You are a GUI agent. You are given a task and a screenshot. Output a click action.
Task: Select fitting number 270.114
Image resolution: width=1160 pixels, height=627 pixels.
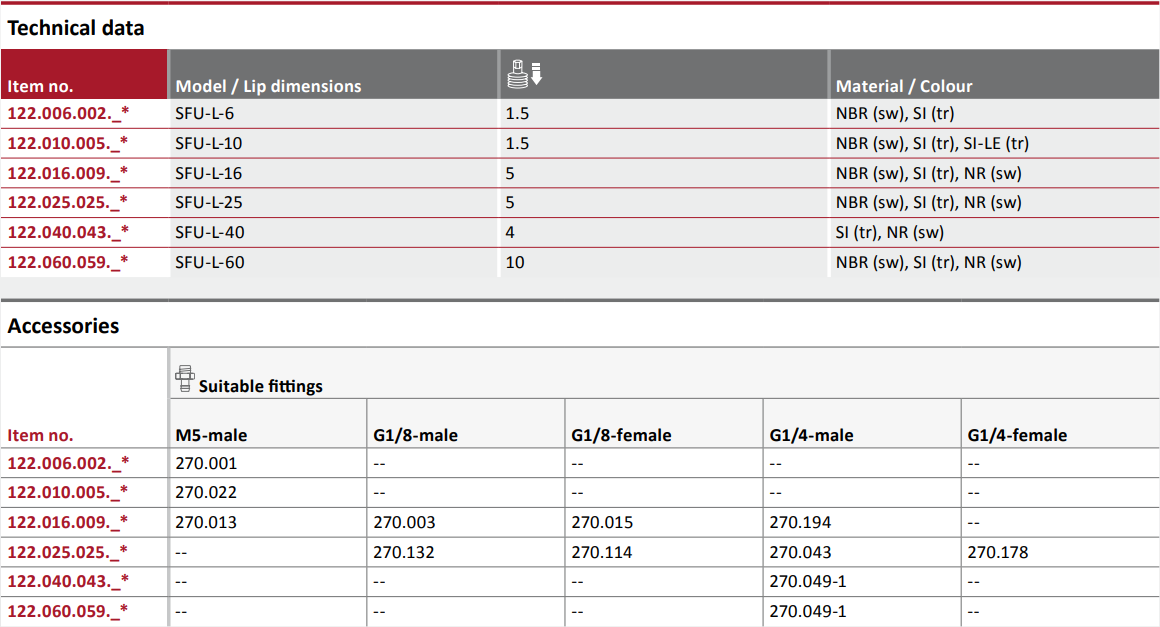(x=602, y=552)
